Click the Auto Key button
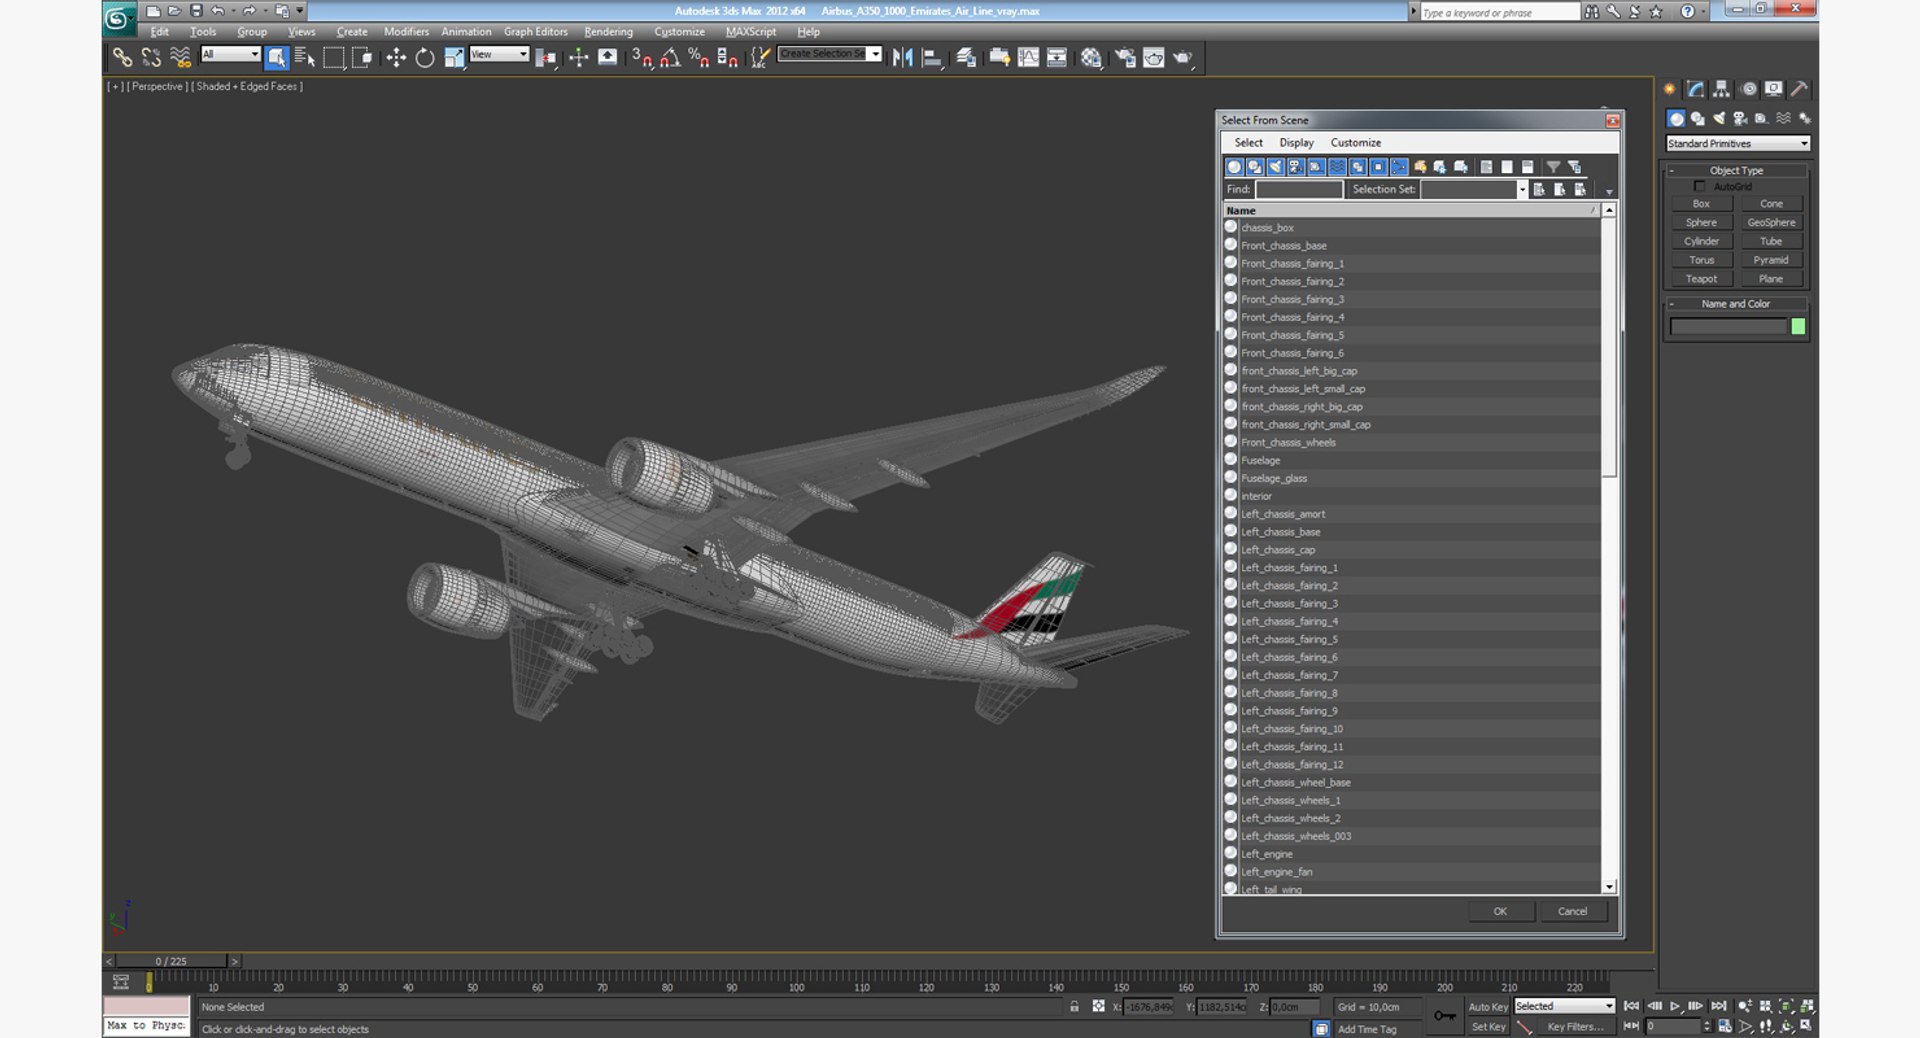 (1487, 1007)
